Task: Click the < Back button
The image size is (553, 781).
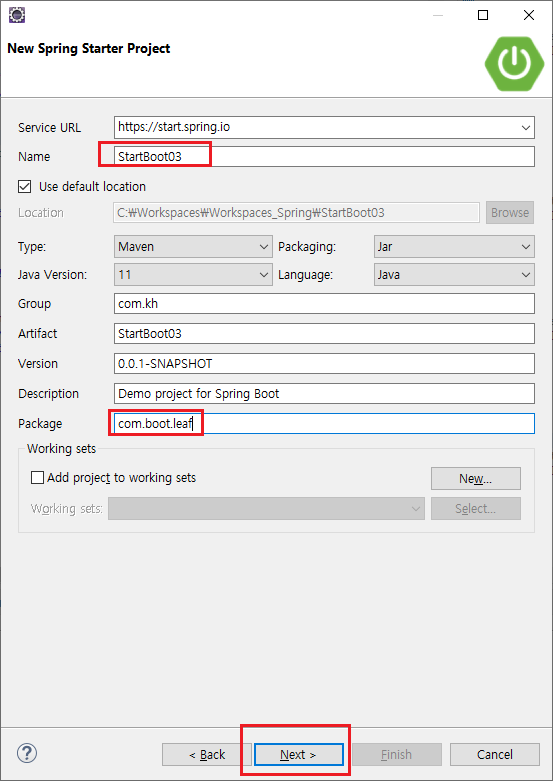Action: click(x=207, y=755)
